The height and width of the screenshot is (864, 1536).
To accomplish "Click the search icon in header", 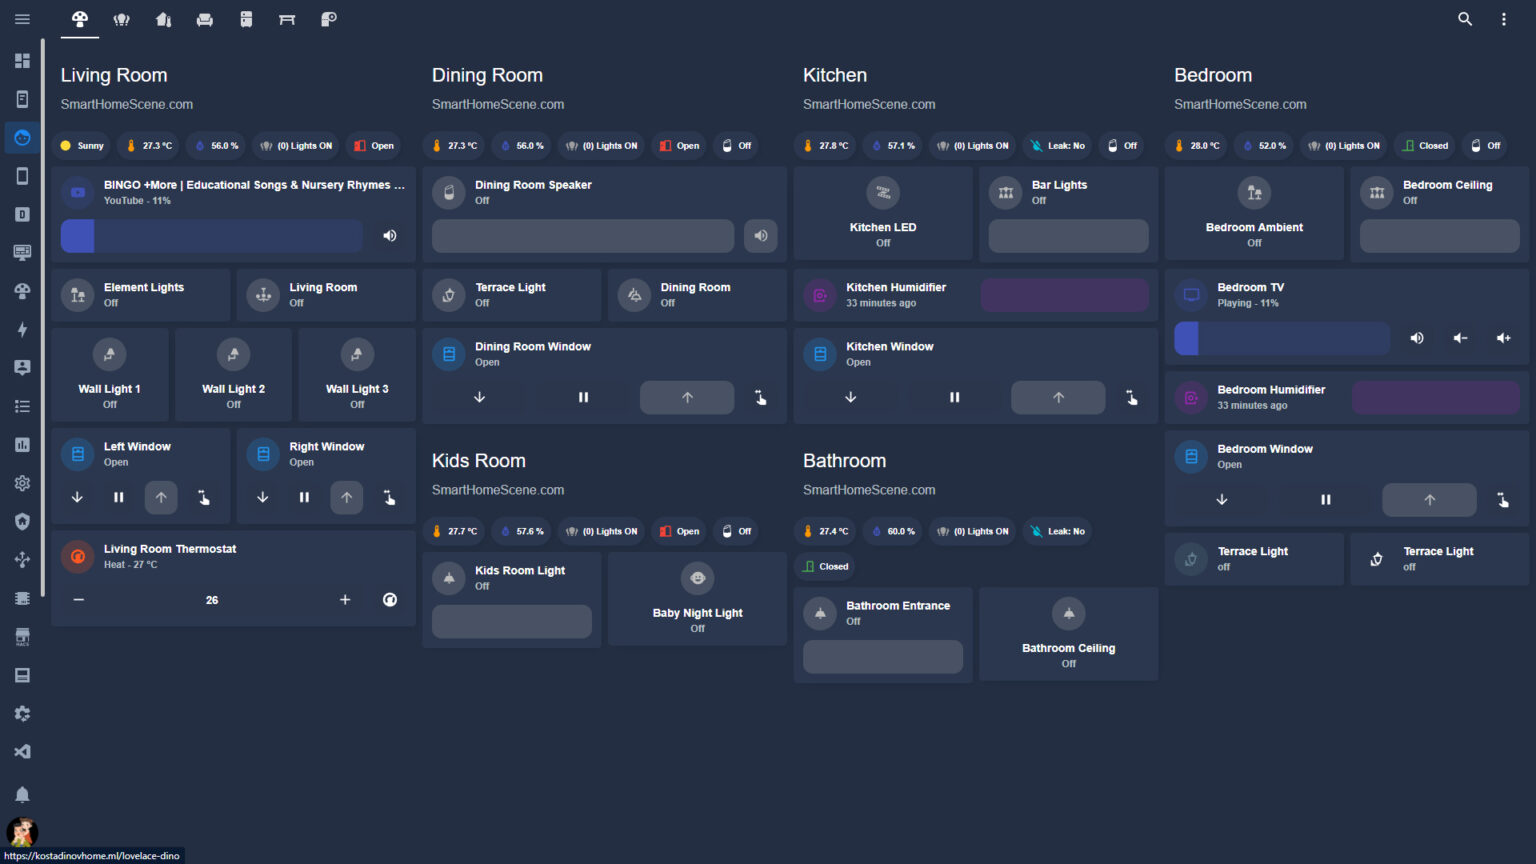I will (1464, 19).
